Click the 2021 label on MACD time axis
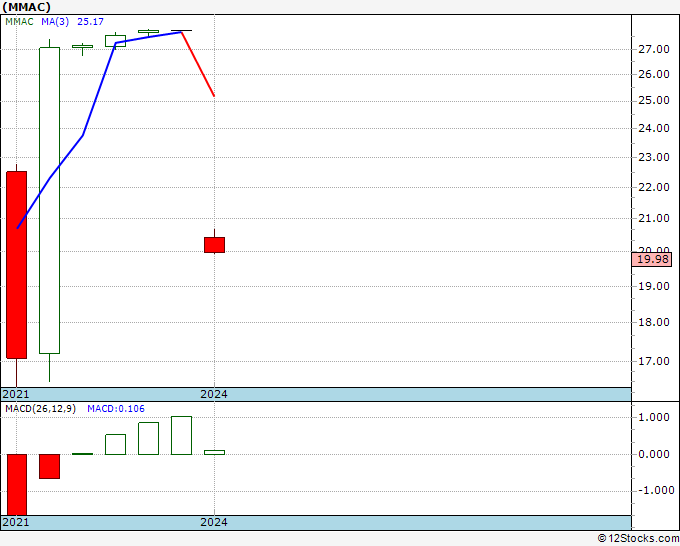680x546 pixels. (x=16, y=522)
